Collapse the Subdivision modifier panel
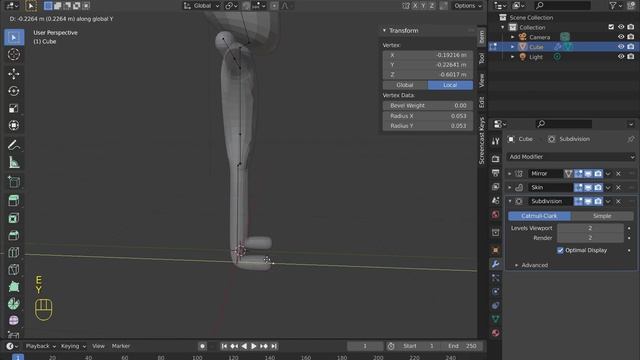Image resolution: width=640 pixels, height=360 pixels. 509,201
